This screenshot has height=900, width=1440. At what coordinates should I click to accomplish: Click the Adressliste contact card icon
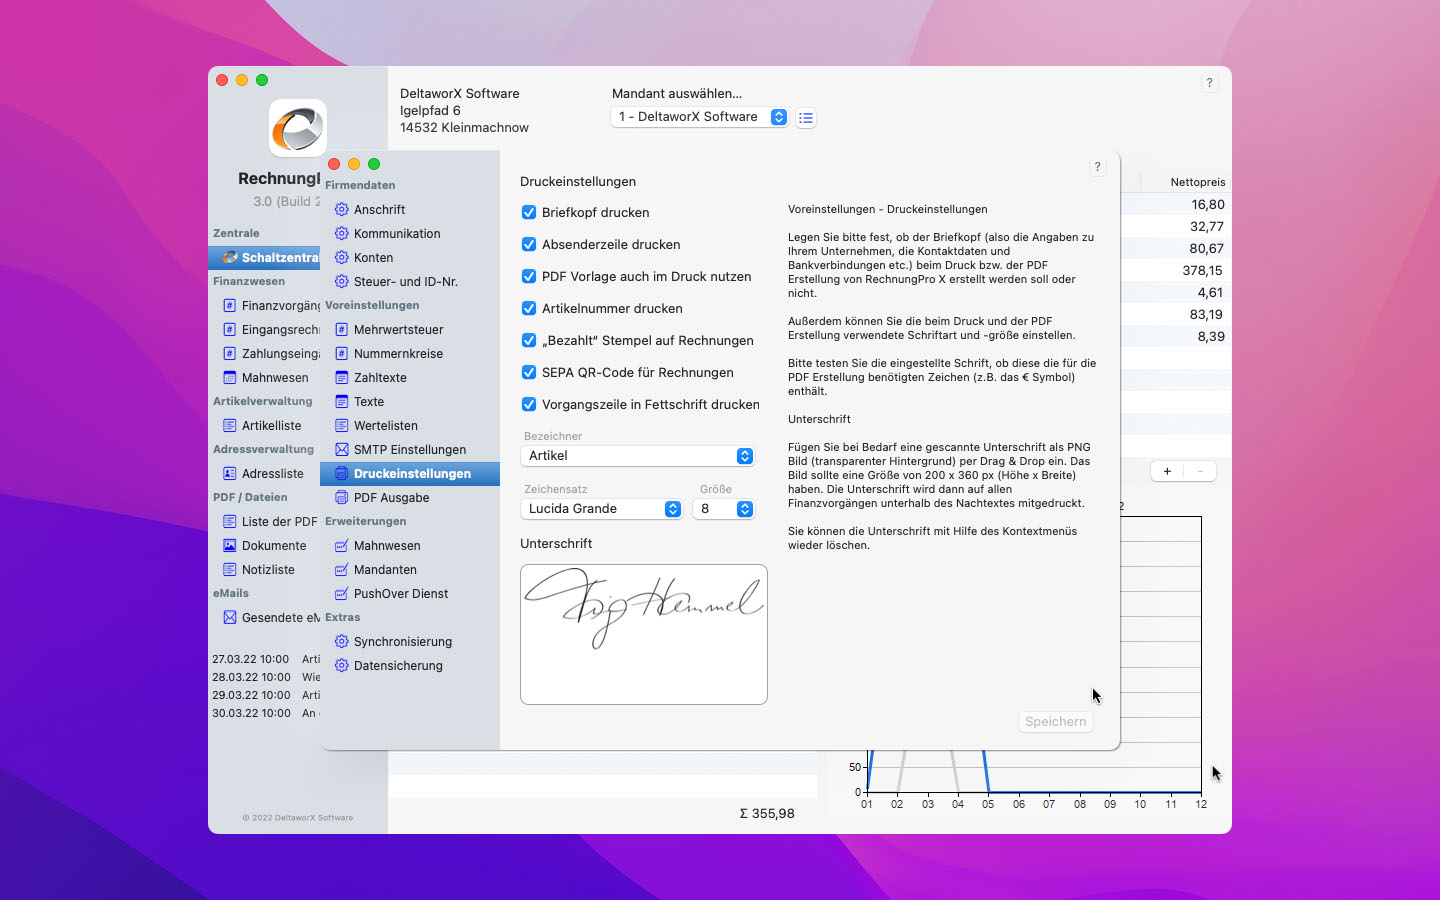click(229, 474)
